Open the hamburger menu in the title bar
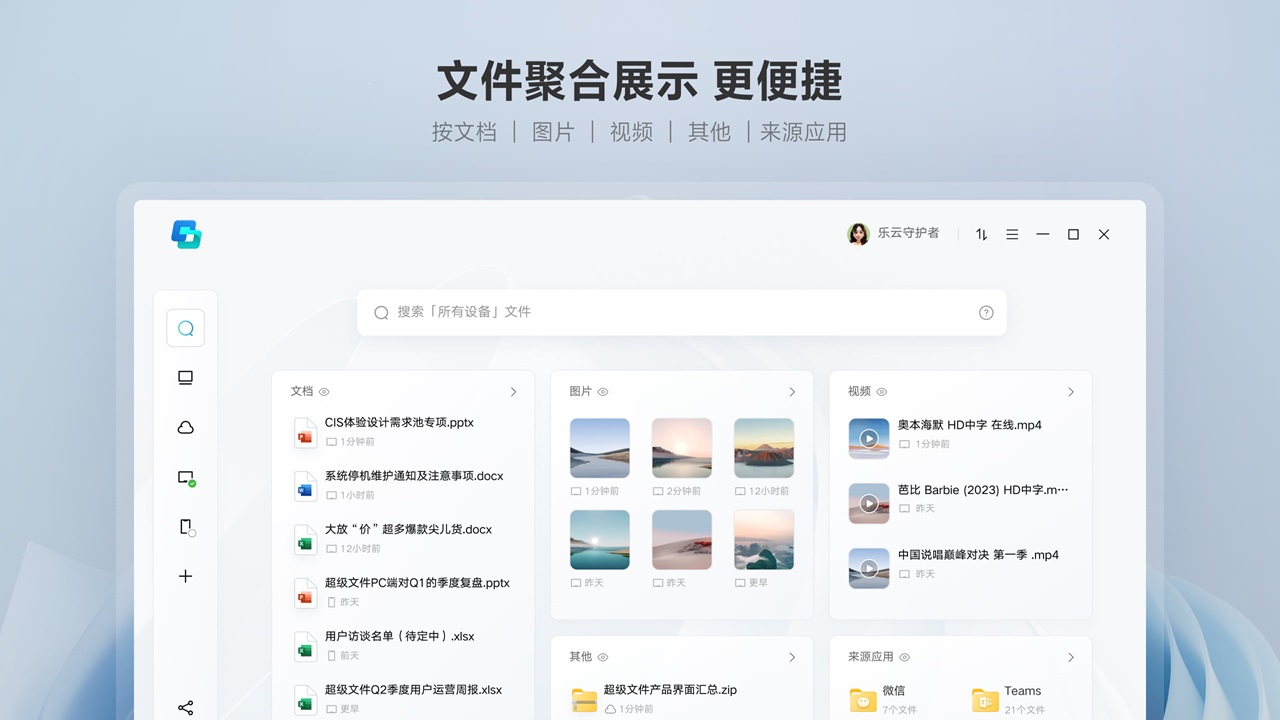The height and width of the screenshot is (720, 1280). 1012,234
